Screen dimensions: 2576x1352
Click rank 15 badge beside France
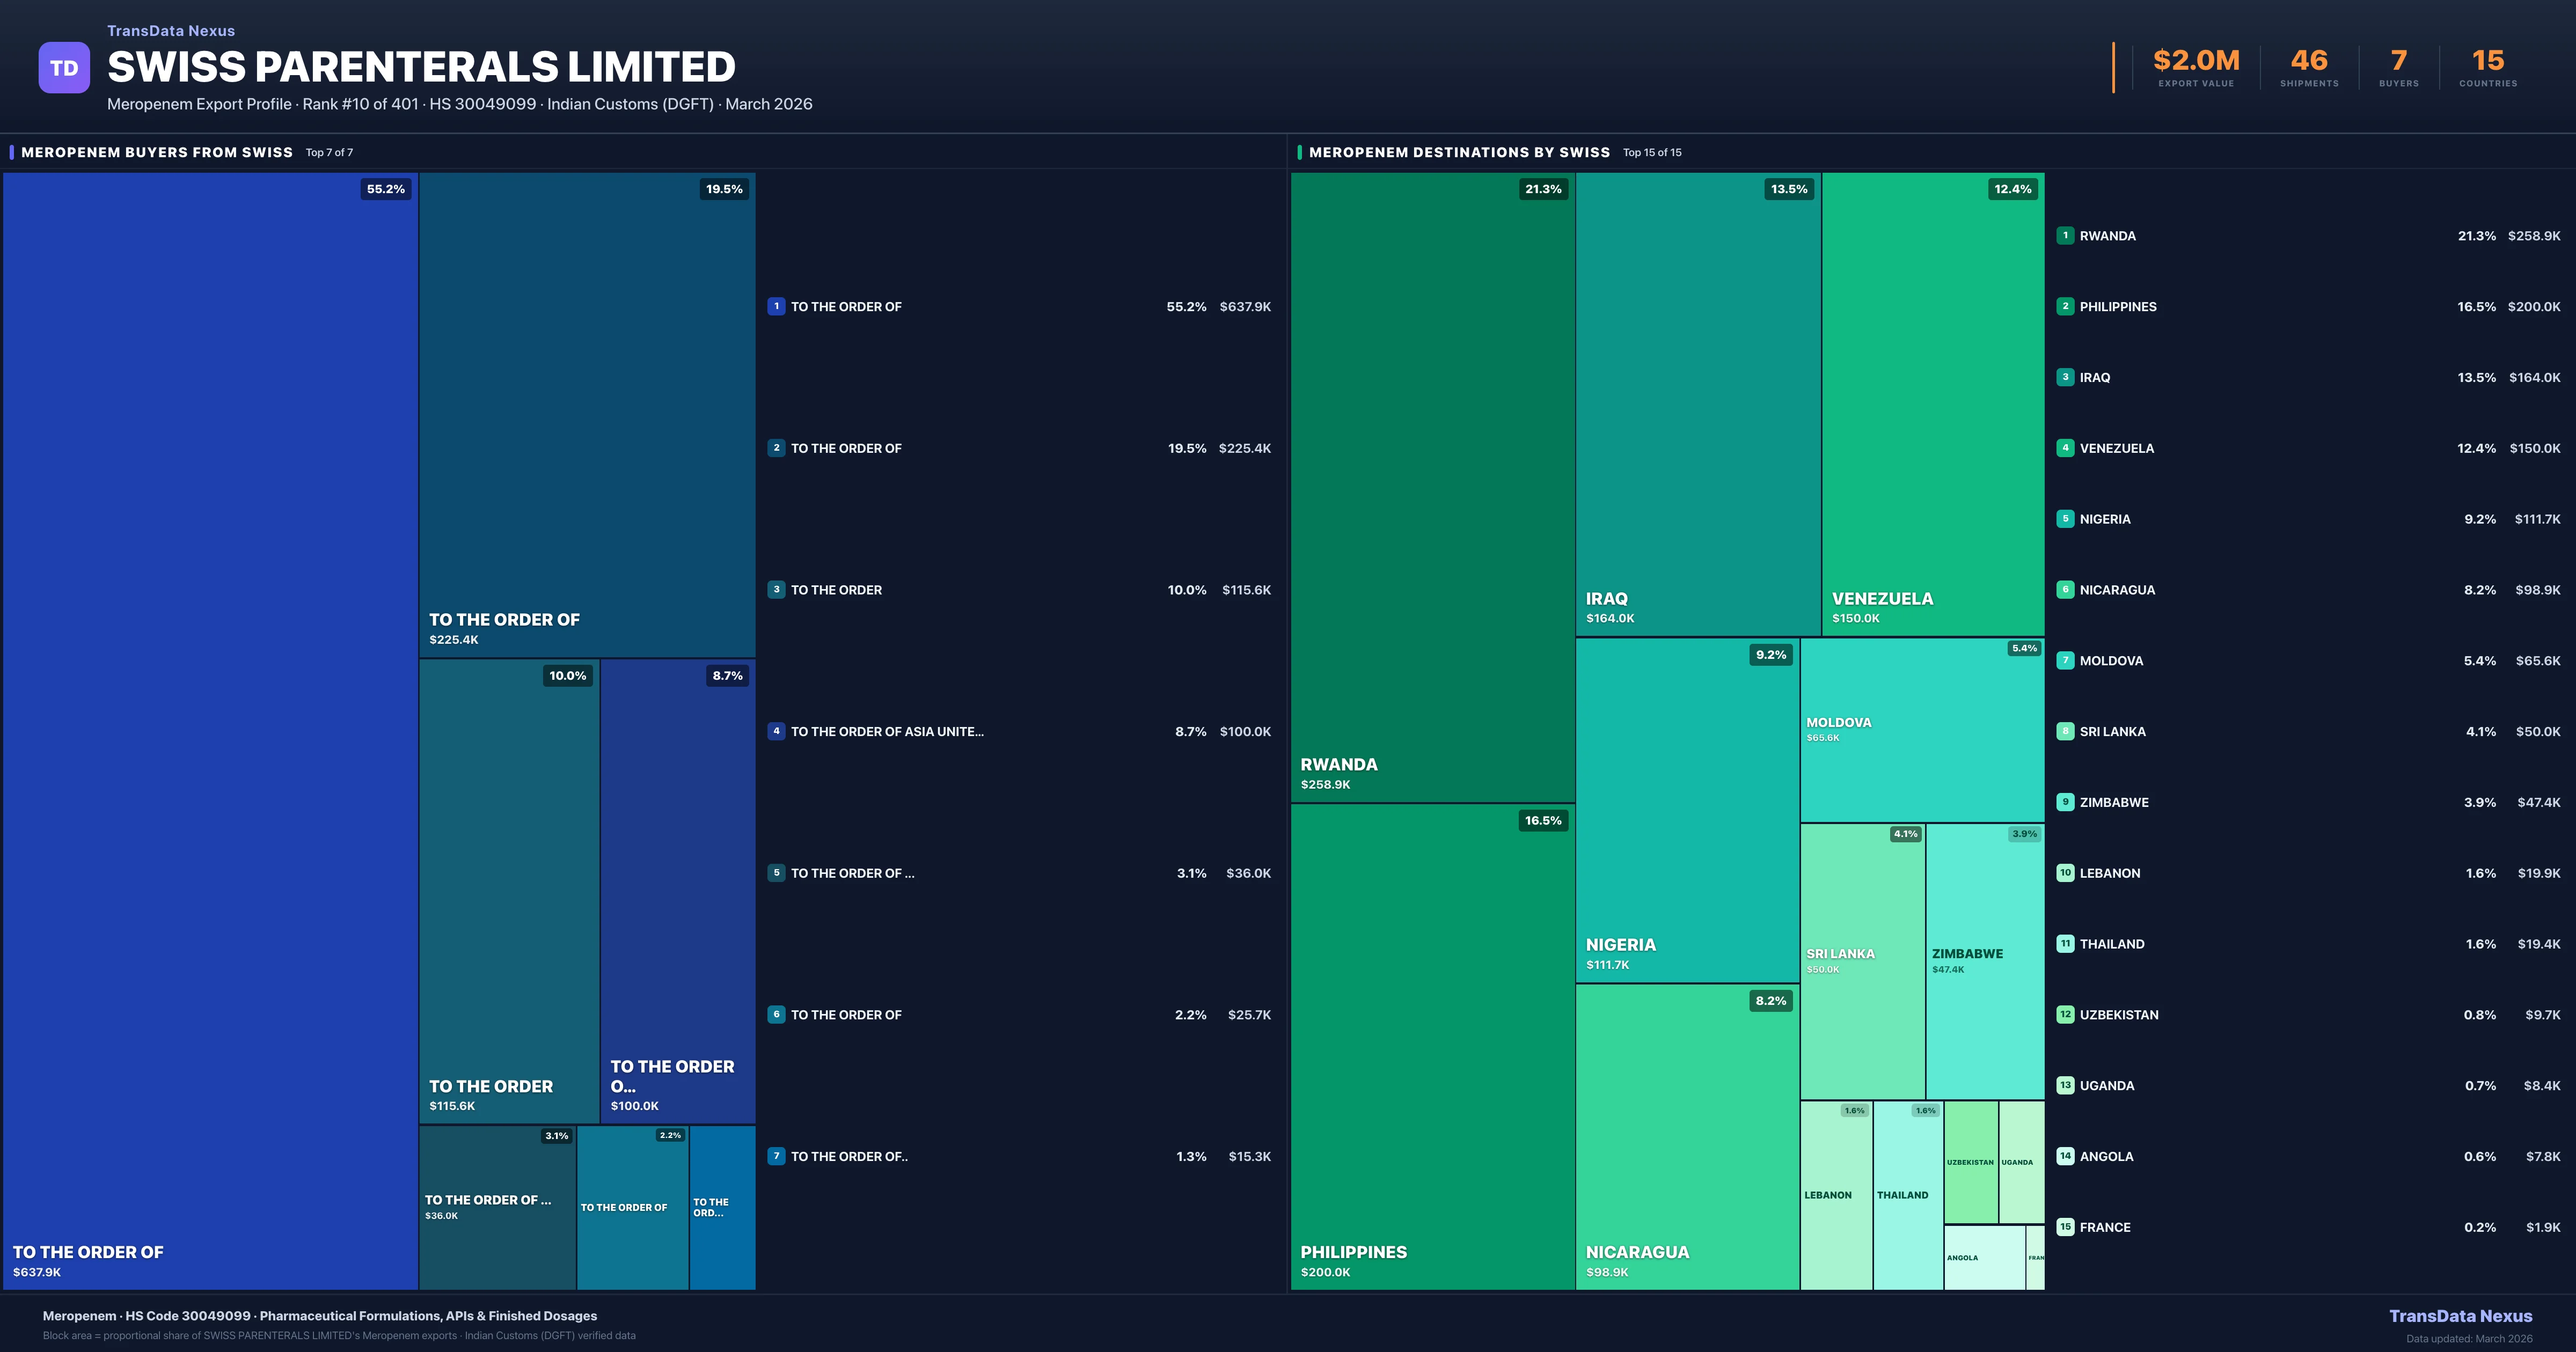pos(2065,1227)
